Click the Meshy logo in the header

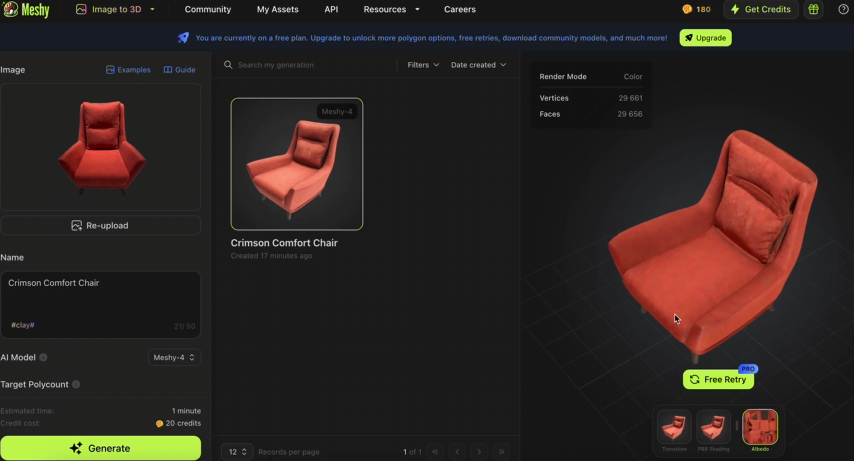tap(27, 10)
